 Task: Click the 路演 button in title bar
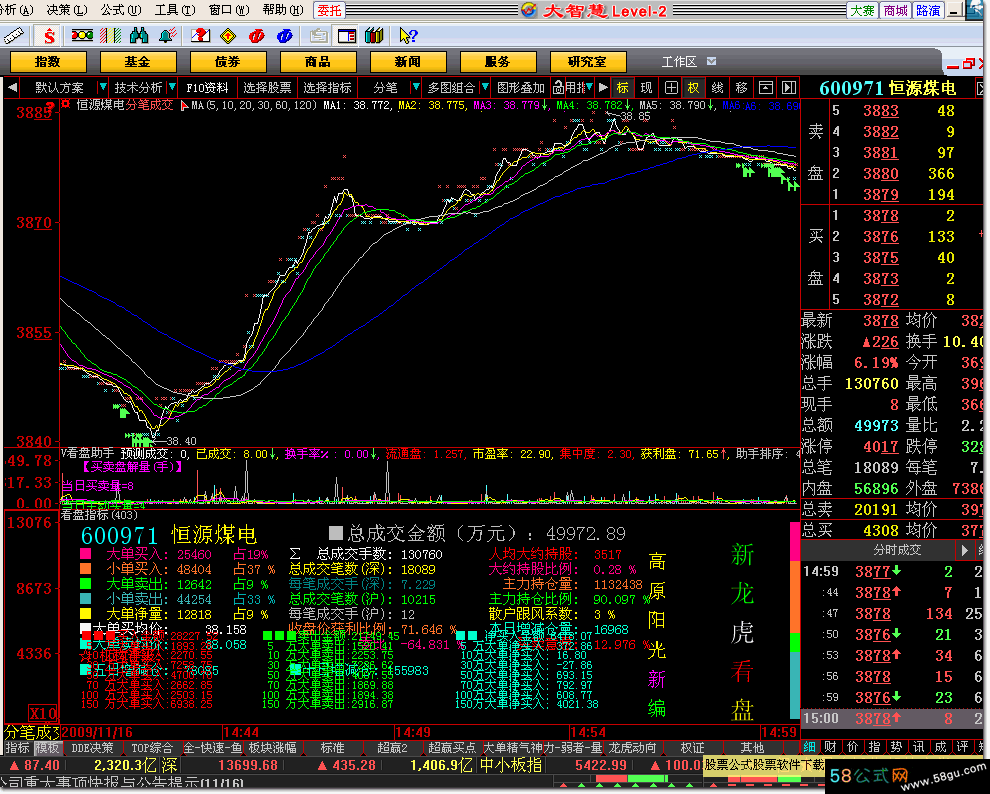(x=929, y=10)
